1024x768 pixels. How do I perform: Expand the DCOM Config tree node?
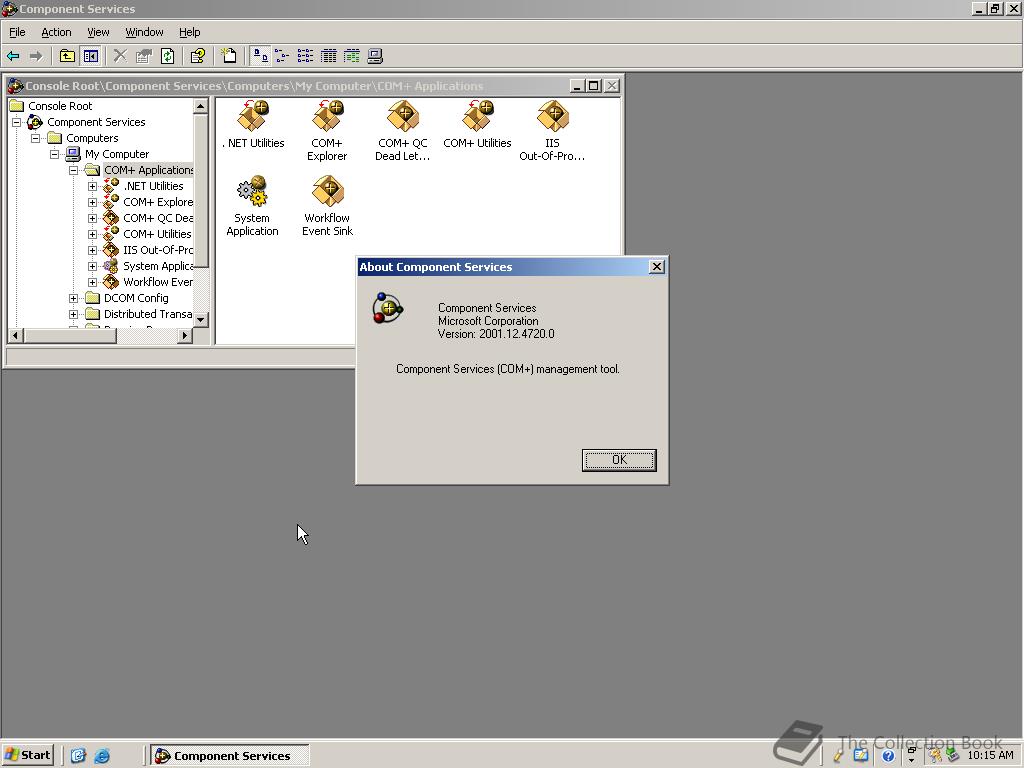73,298
